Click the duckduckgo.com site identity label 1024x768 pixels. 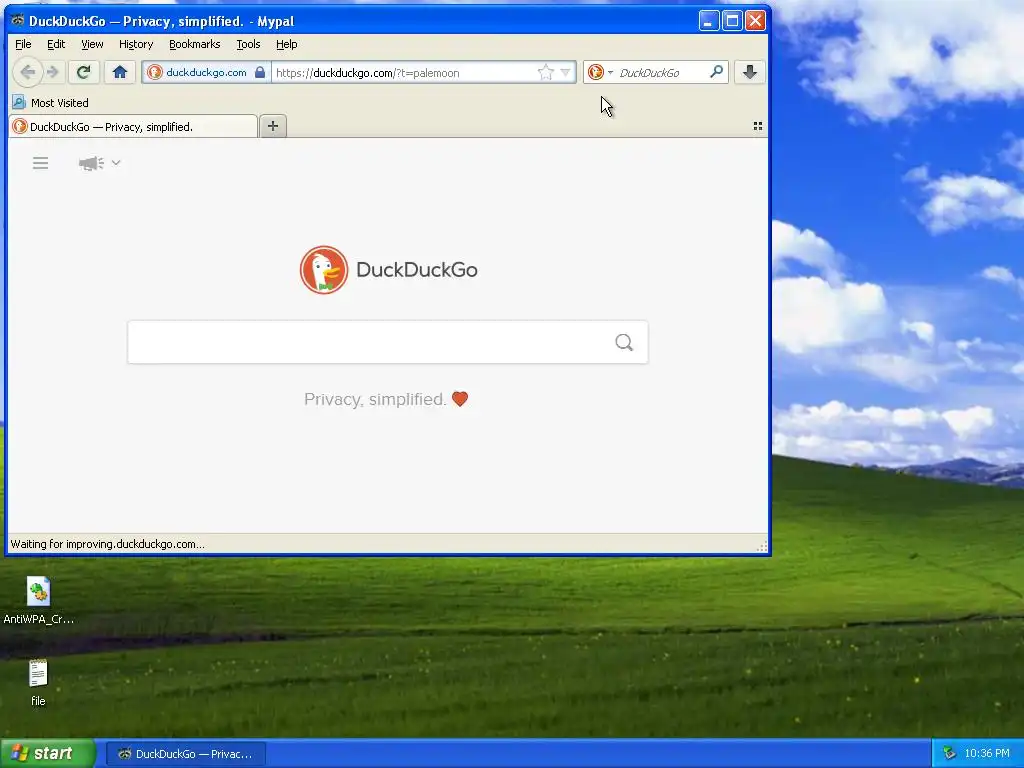click(206, 72)
